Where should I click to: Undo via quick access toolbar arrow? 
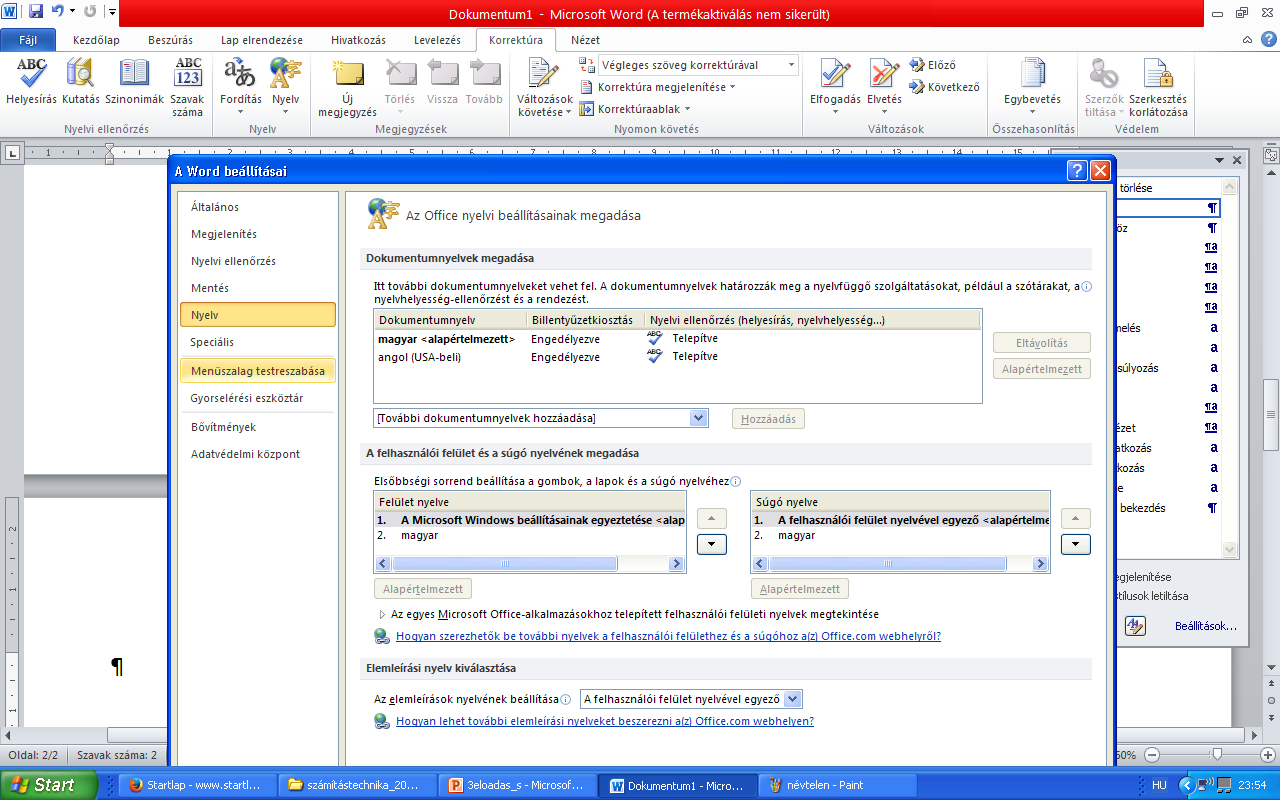point(58,13)
